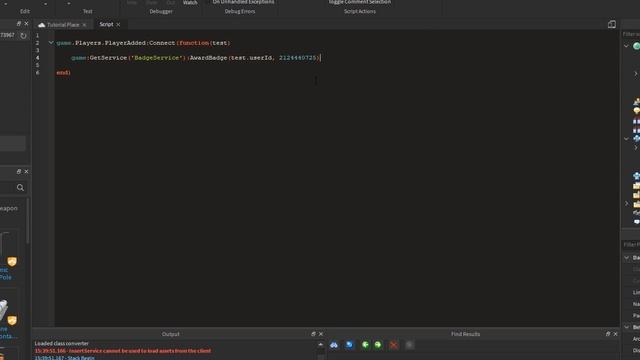The height and width of the screenshot is (360, 640).
Task: Go to previous result with green left arrow
Action: click(x=365, y=345)
